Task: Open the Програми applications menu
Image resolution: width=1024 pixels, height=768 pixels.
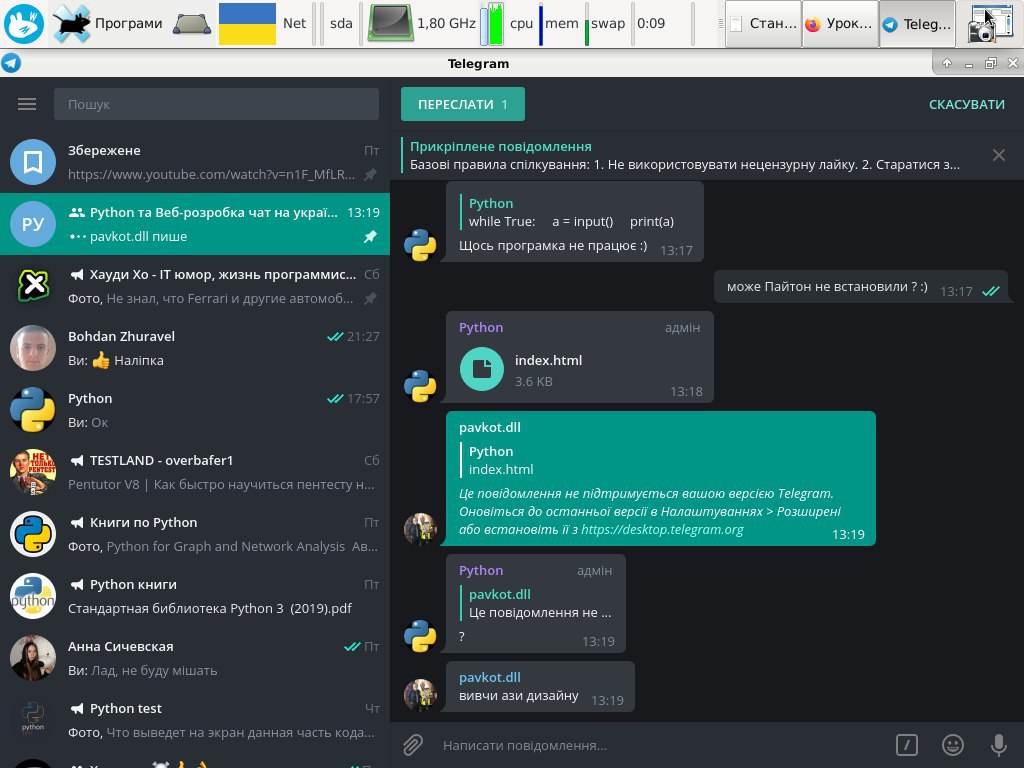Action: 108,24
